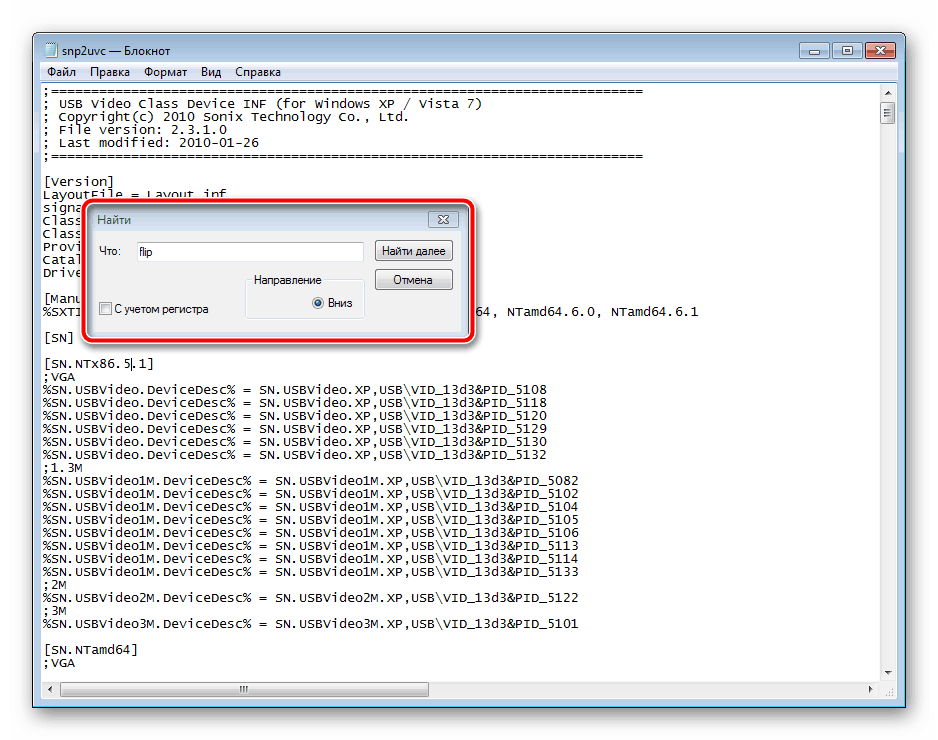
Task: Open the Справка menu
Action: [258, 72]
